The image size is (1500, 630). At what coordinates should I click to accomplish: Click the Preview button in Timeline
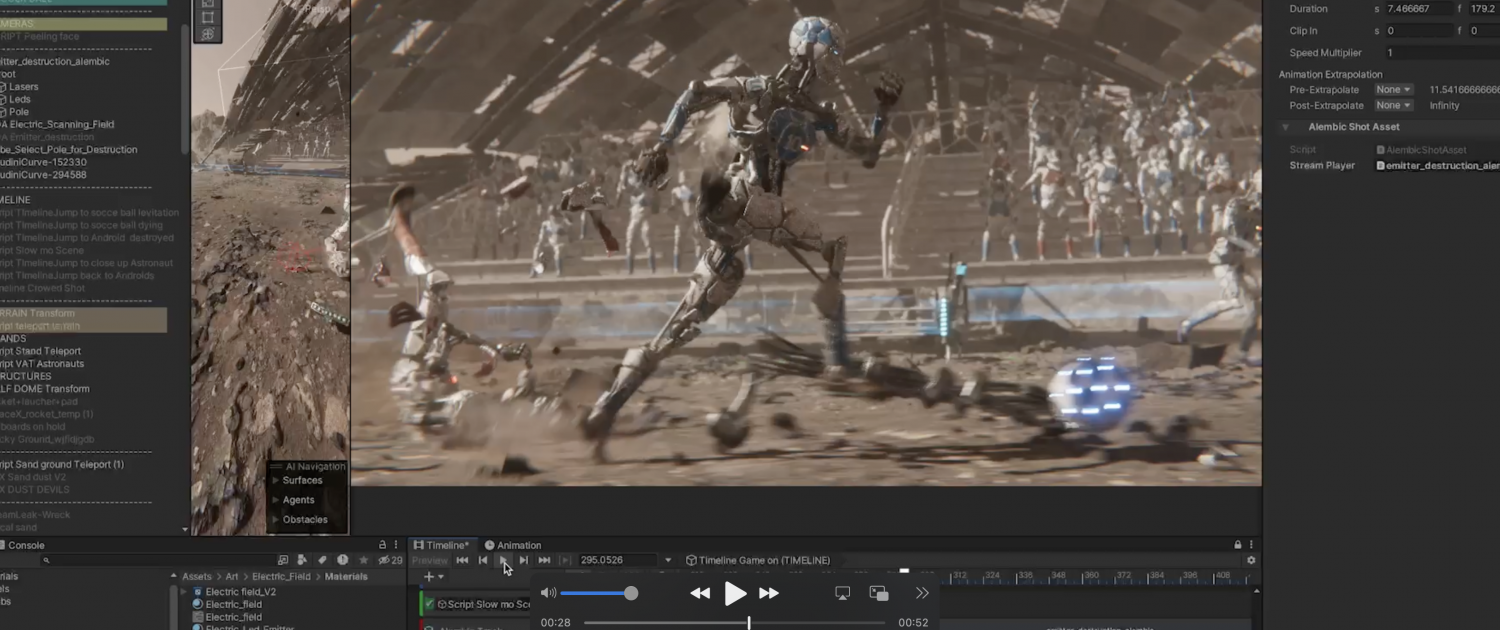tap(430, 560)
